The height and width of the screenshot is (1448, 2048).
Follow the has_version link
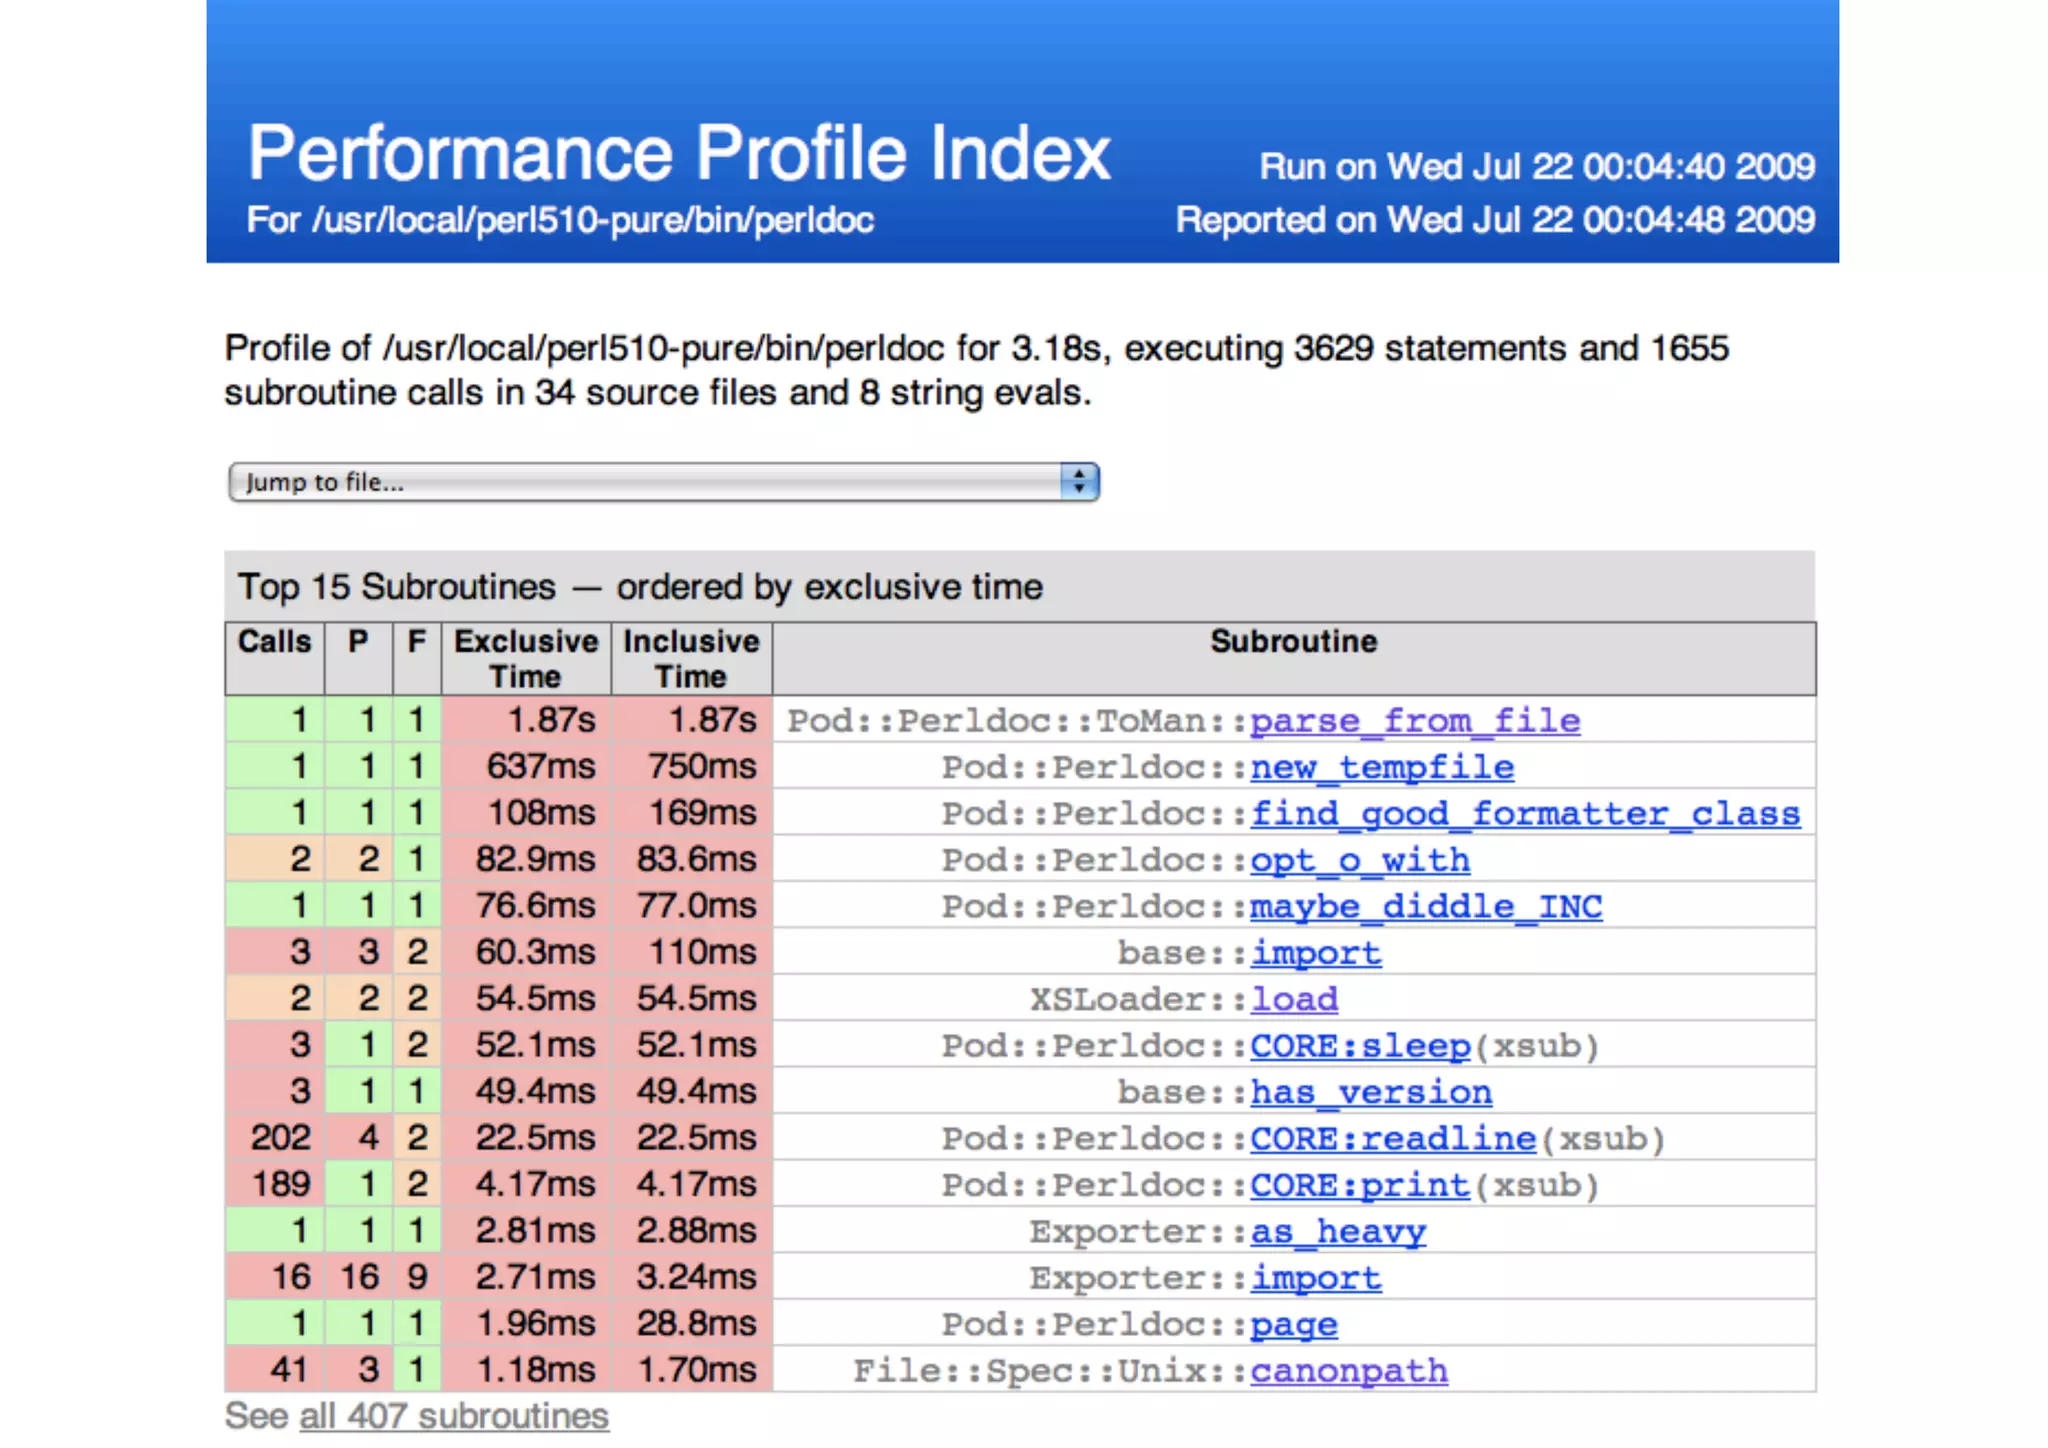tap(1370, 1092)
